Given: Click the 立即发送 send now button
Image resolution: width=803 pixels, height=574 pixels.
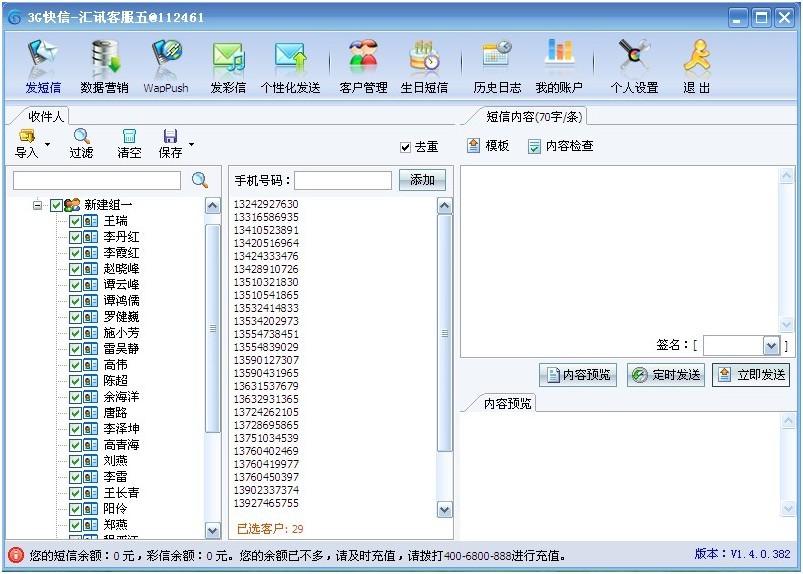Looking at the screenshot, I should (x=751, y=375).
